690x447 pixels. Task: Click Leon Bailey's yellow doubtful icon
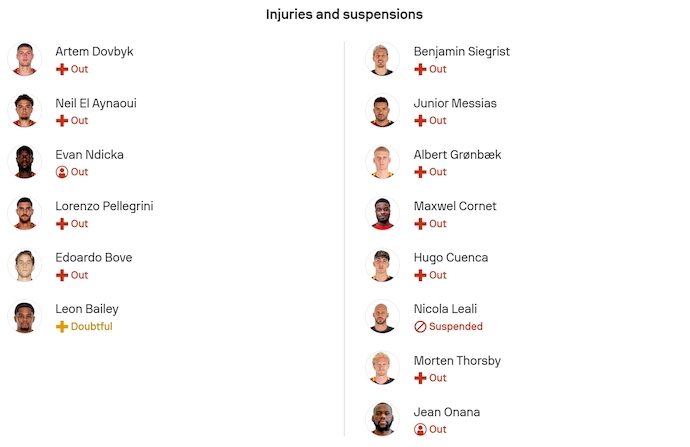pyautogui.click(x=62, y=327)
